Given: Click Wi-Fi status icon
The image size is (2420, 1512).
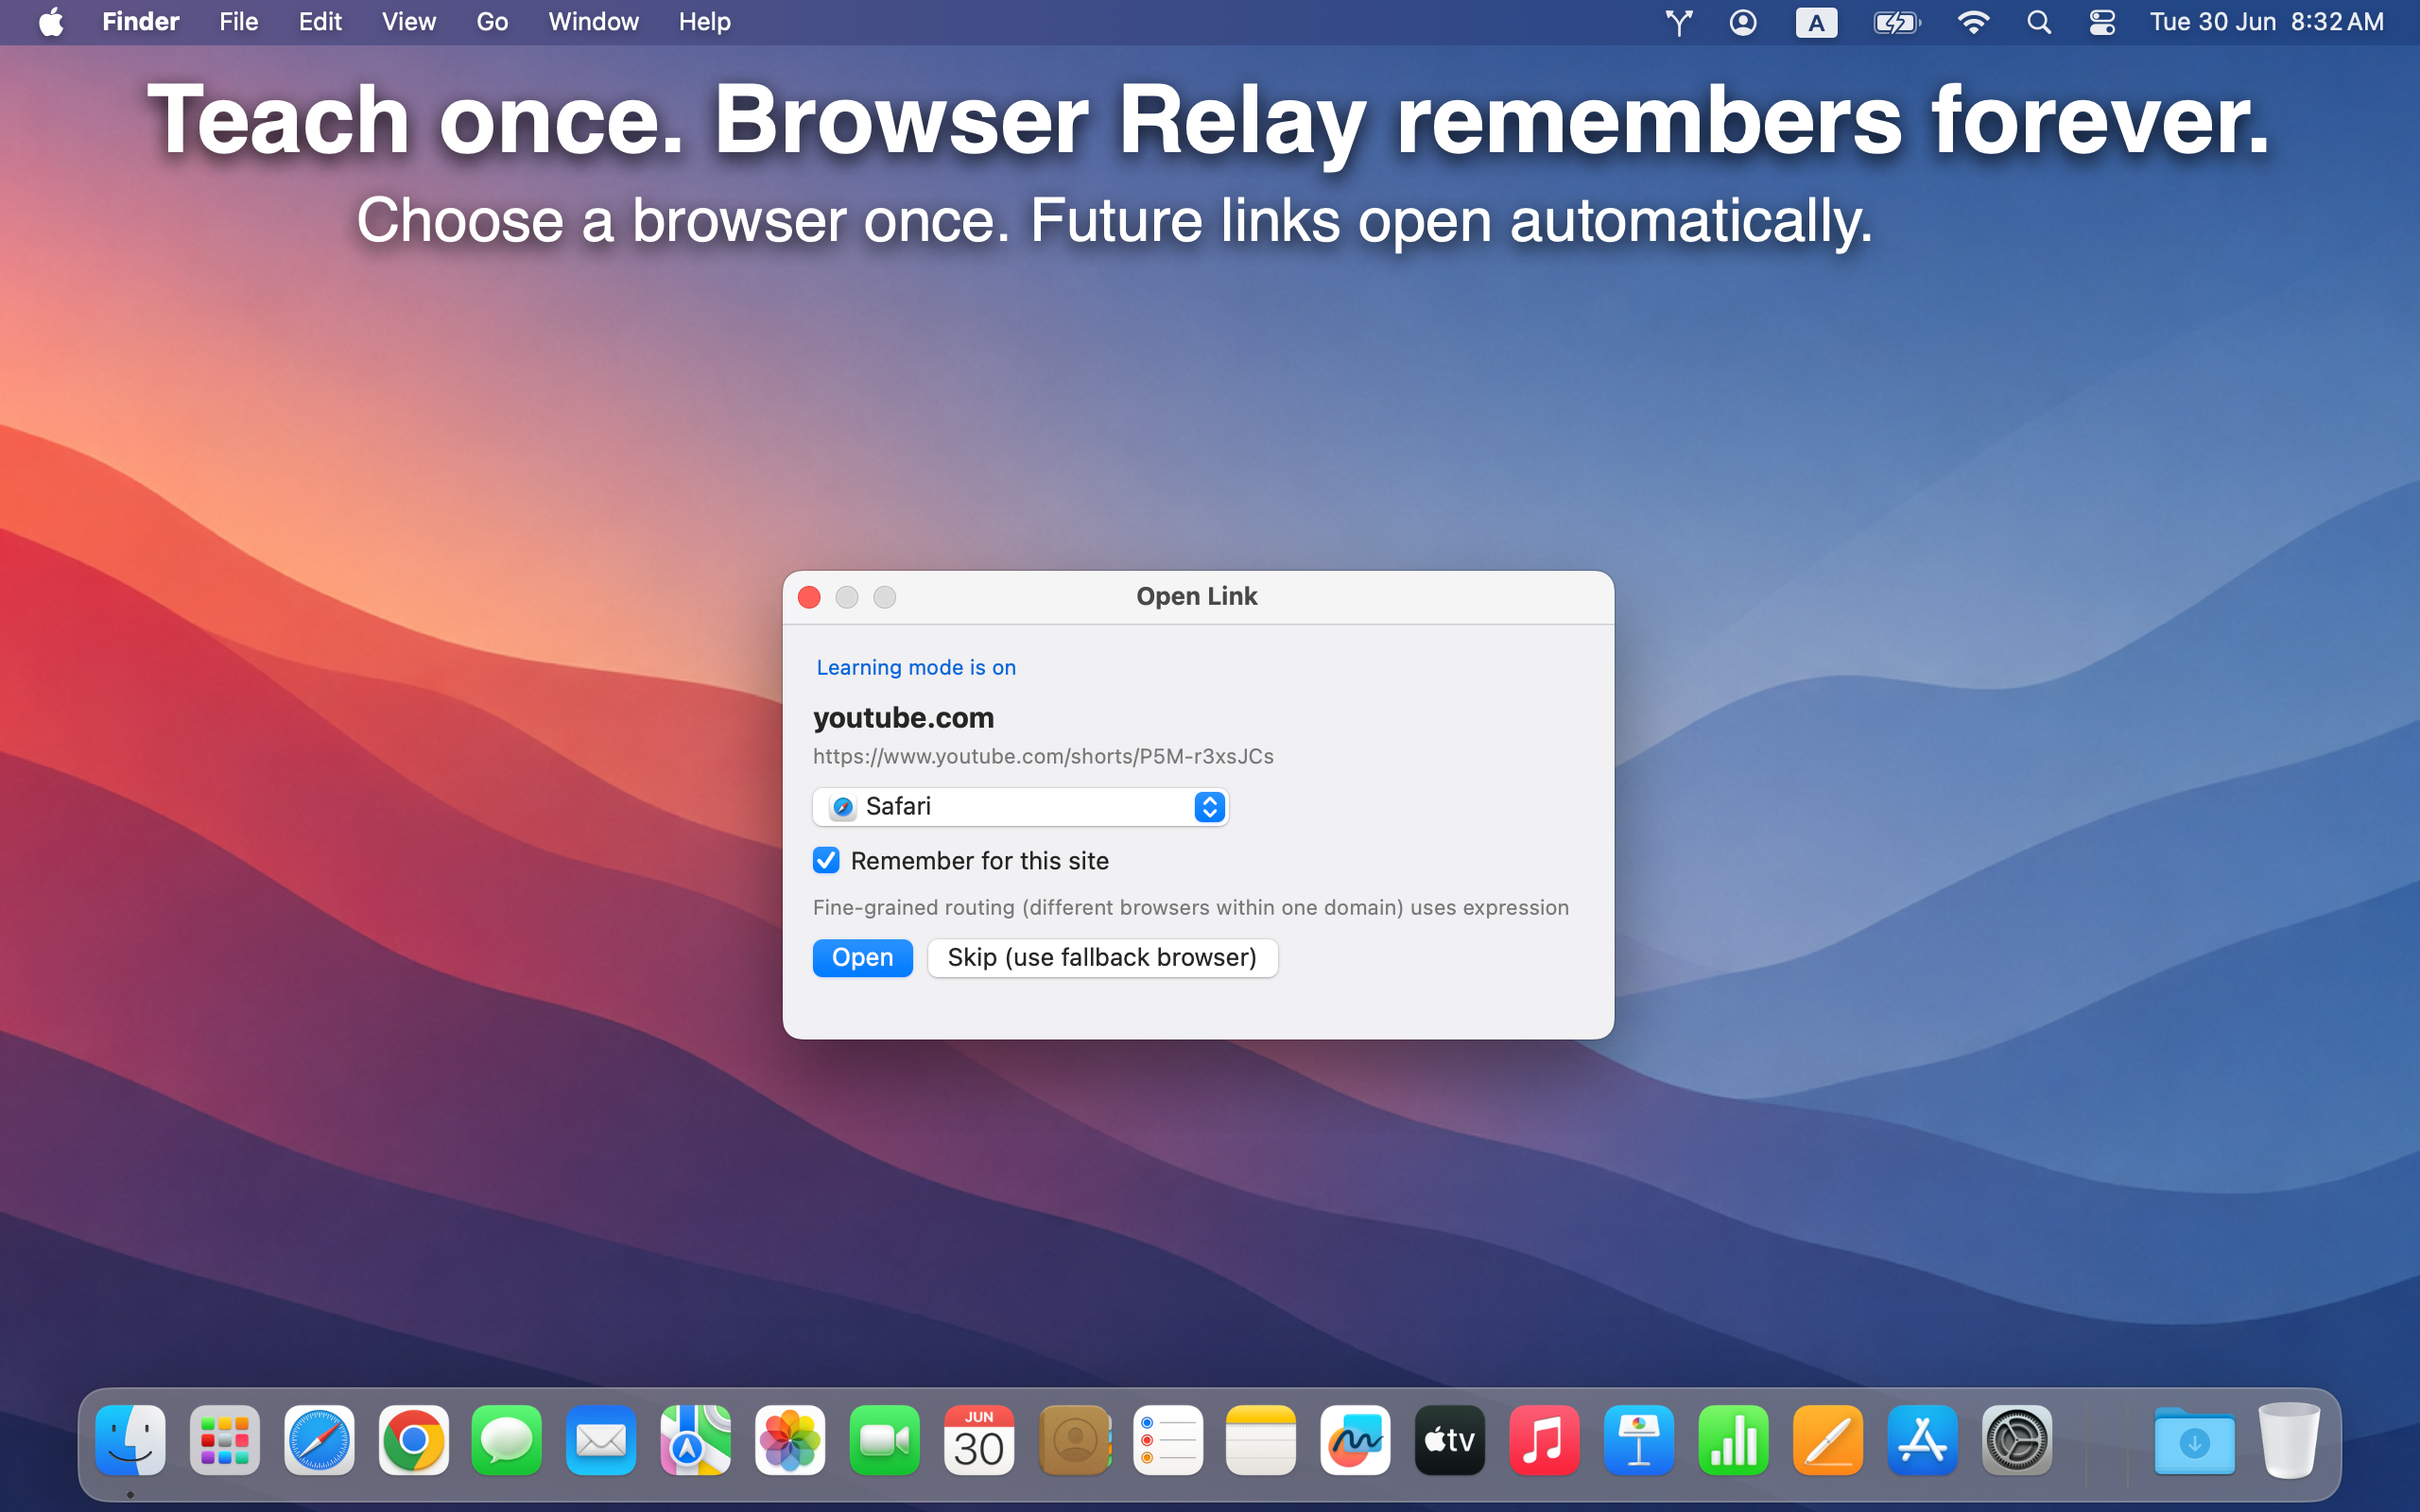Looking at the screenshot, I should pos(1973,22).
